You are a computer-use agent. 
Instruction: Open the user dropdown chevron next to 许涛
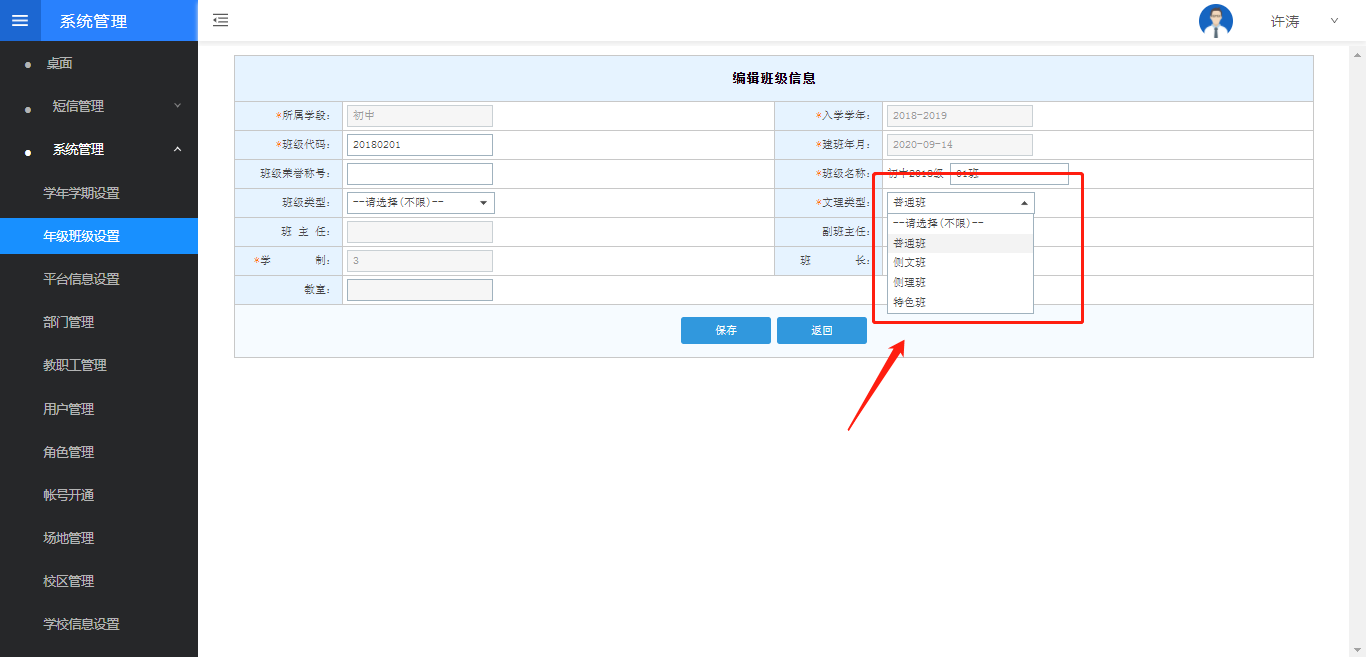click(1334, 21)
